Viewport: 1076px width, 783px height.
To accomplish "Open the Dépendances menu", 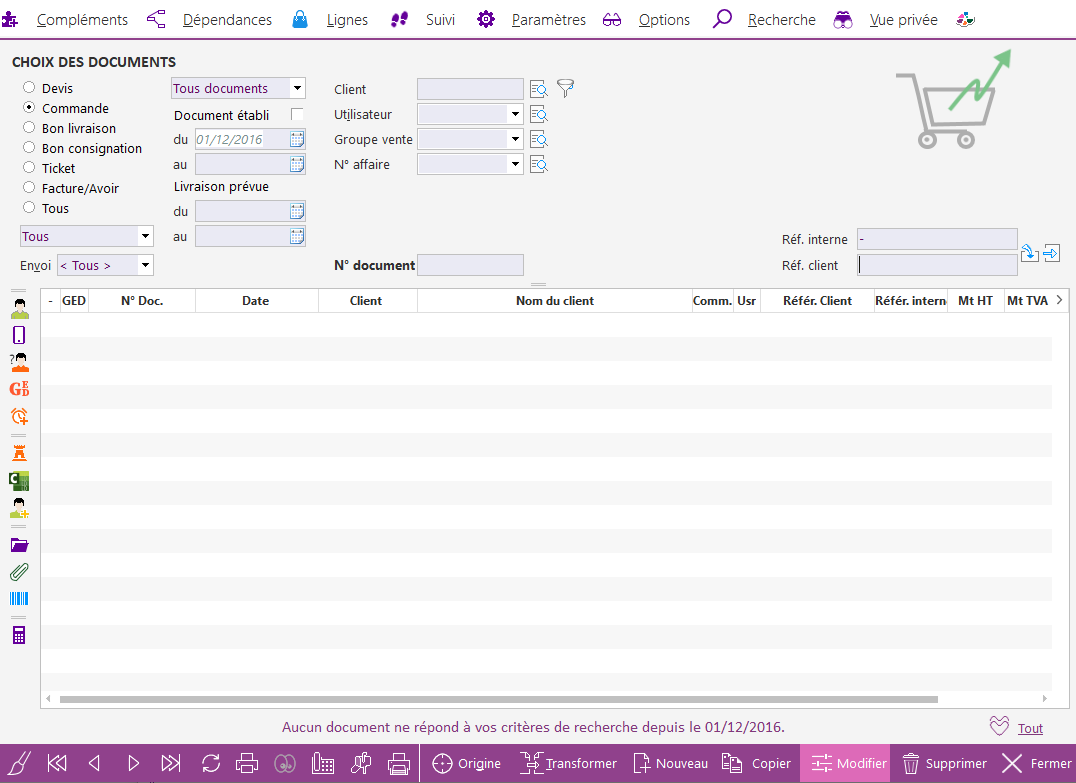I will point(226,20).
